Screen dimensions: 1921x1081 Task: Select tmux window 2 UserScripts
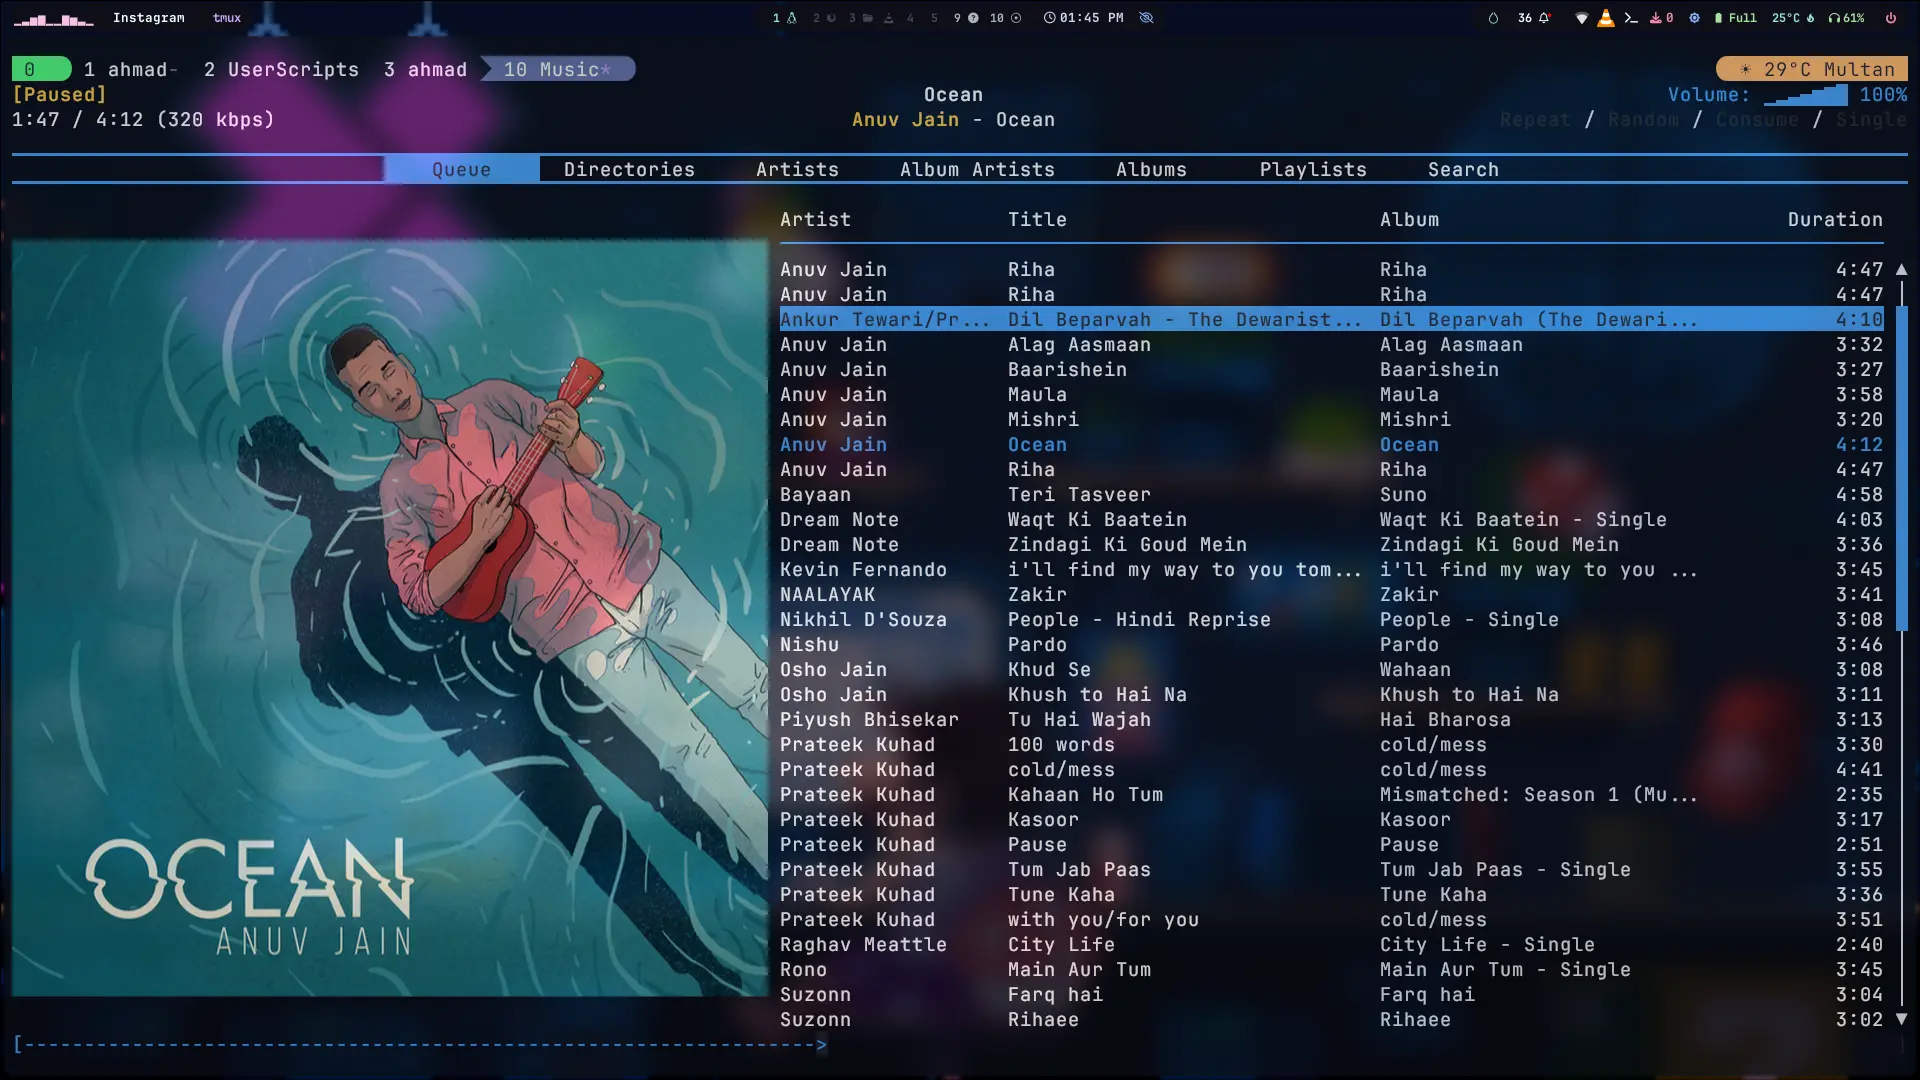[x=281, y=70]
